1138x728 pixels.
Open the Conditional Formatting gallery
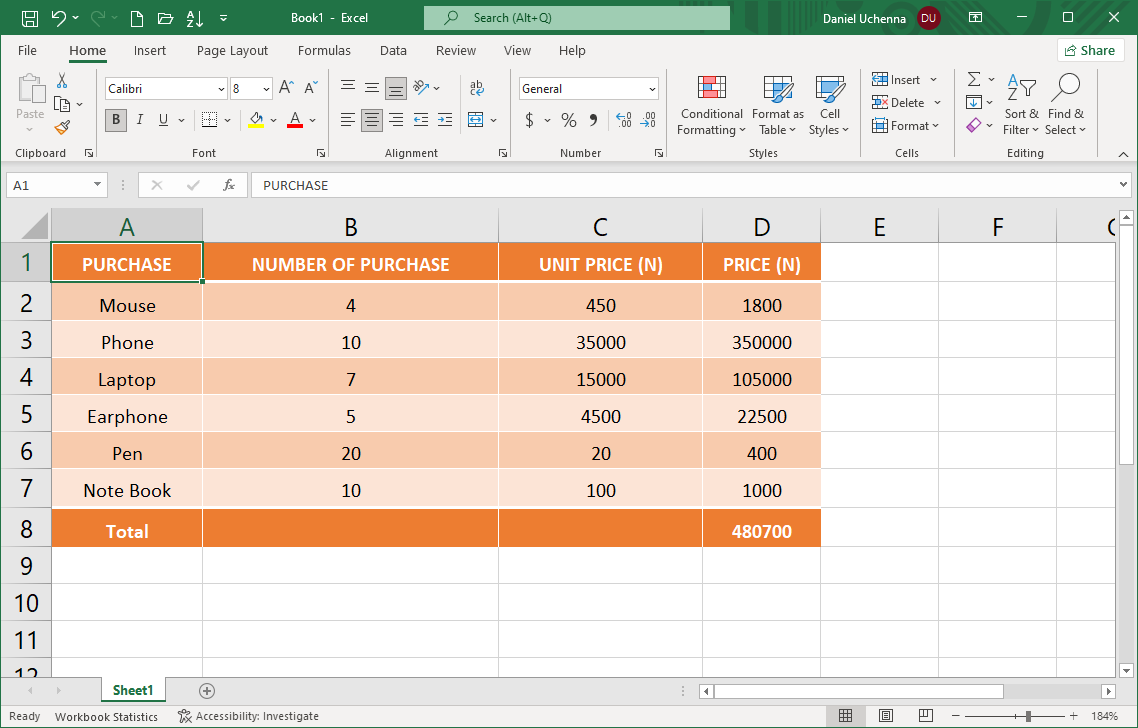coord(711,104)
